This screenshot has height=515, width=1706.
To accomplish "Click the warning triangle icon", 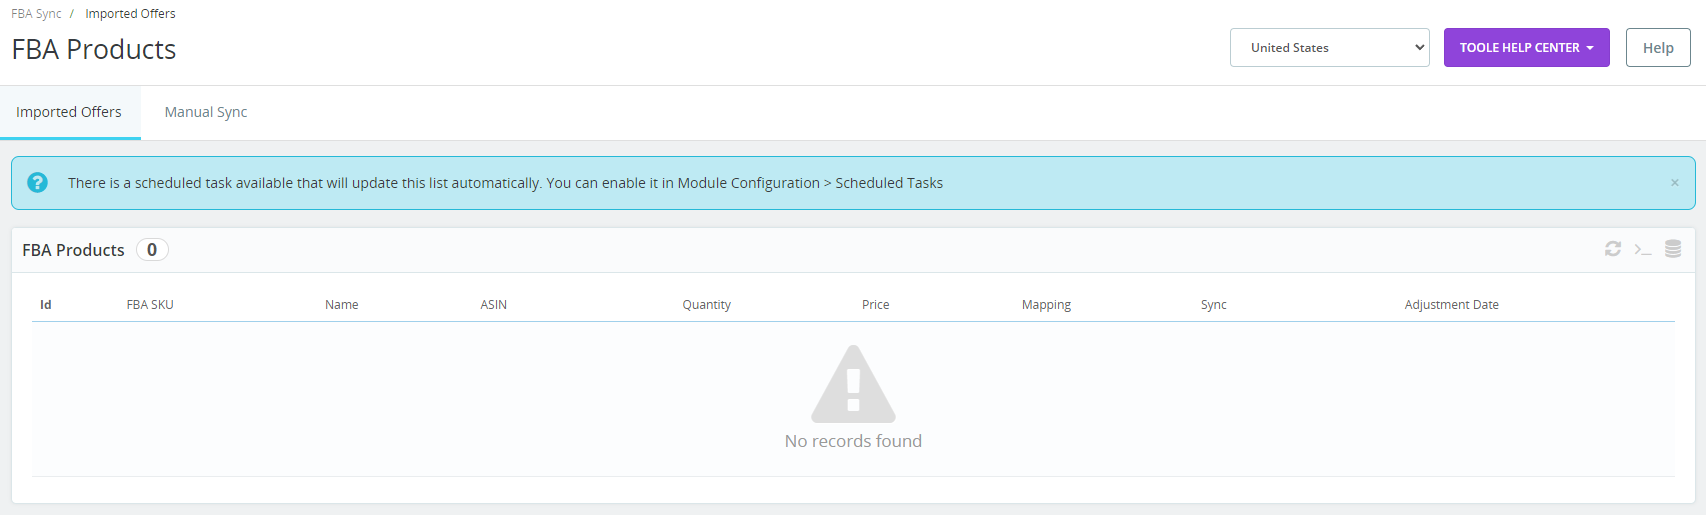I will [853, 384].
